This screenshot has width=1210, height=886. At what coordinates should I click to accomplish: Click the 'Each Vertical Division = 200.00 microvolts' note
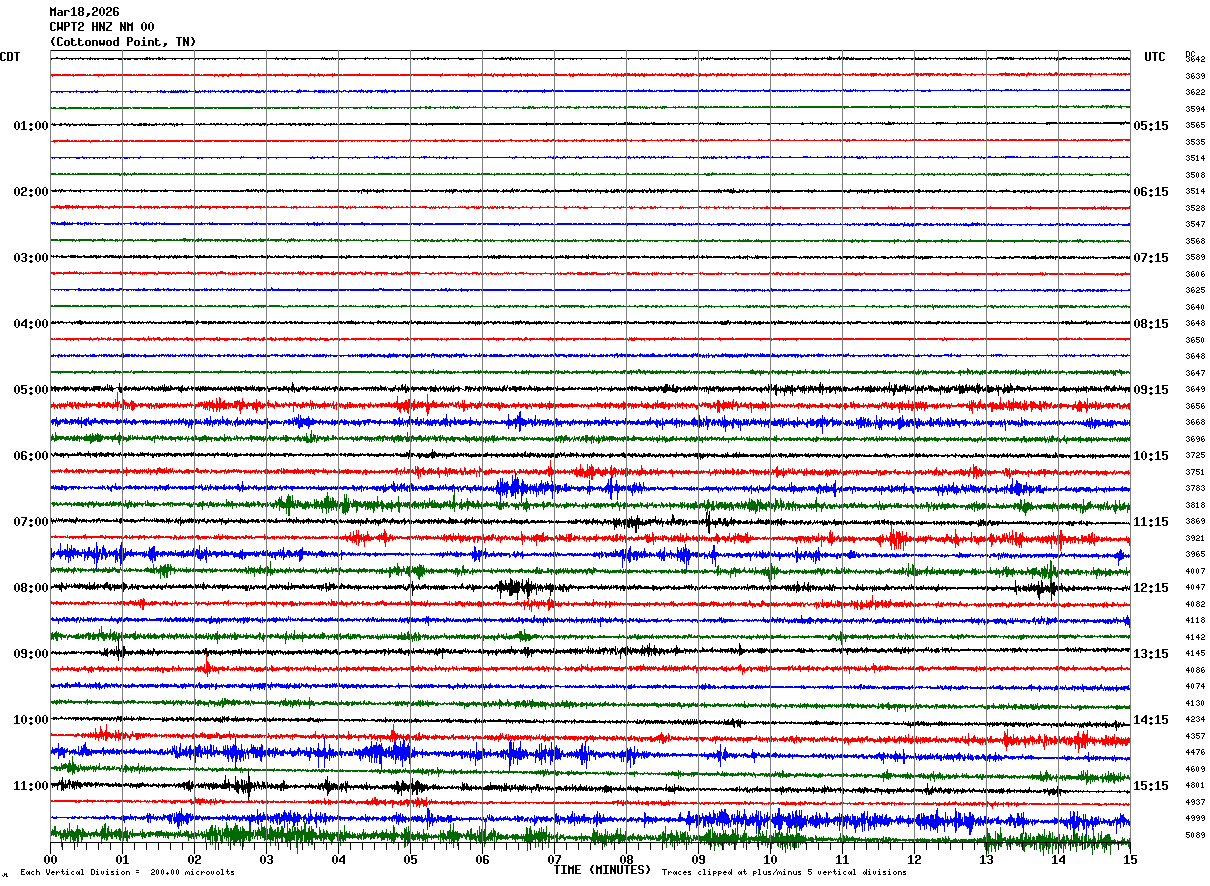[127, 873]
